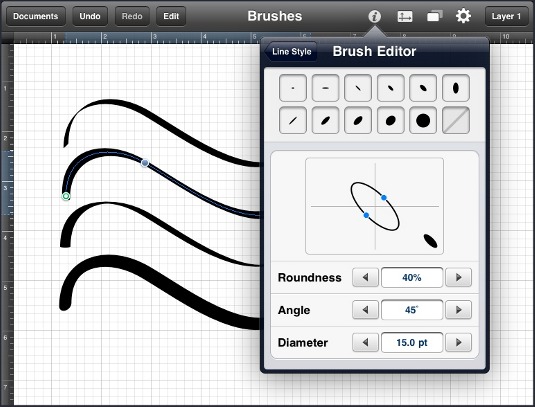Open the Layer 1 selector

(x=506, y=16)
